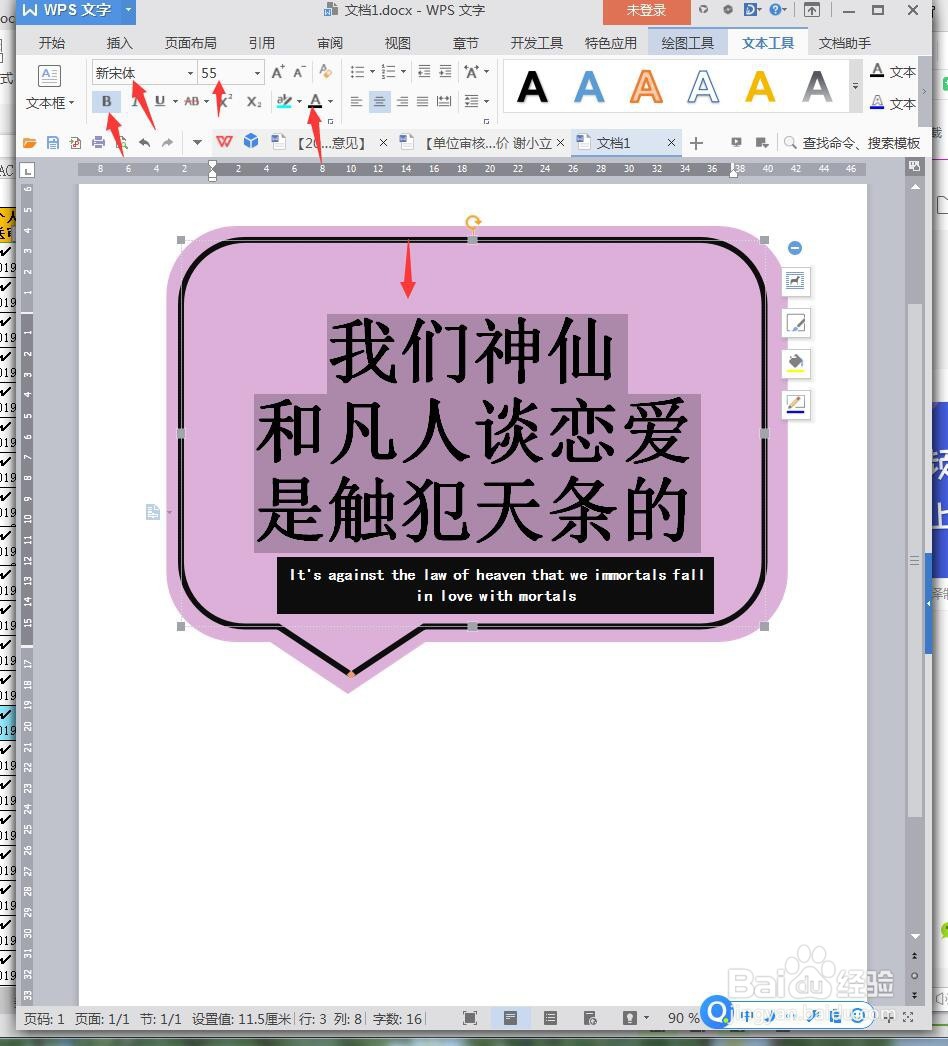Toggle center alignment button
The image size is (948, 1046).
click(x=379, y=101)
